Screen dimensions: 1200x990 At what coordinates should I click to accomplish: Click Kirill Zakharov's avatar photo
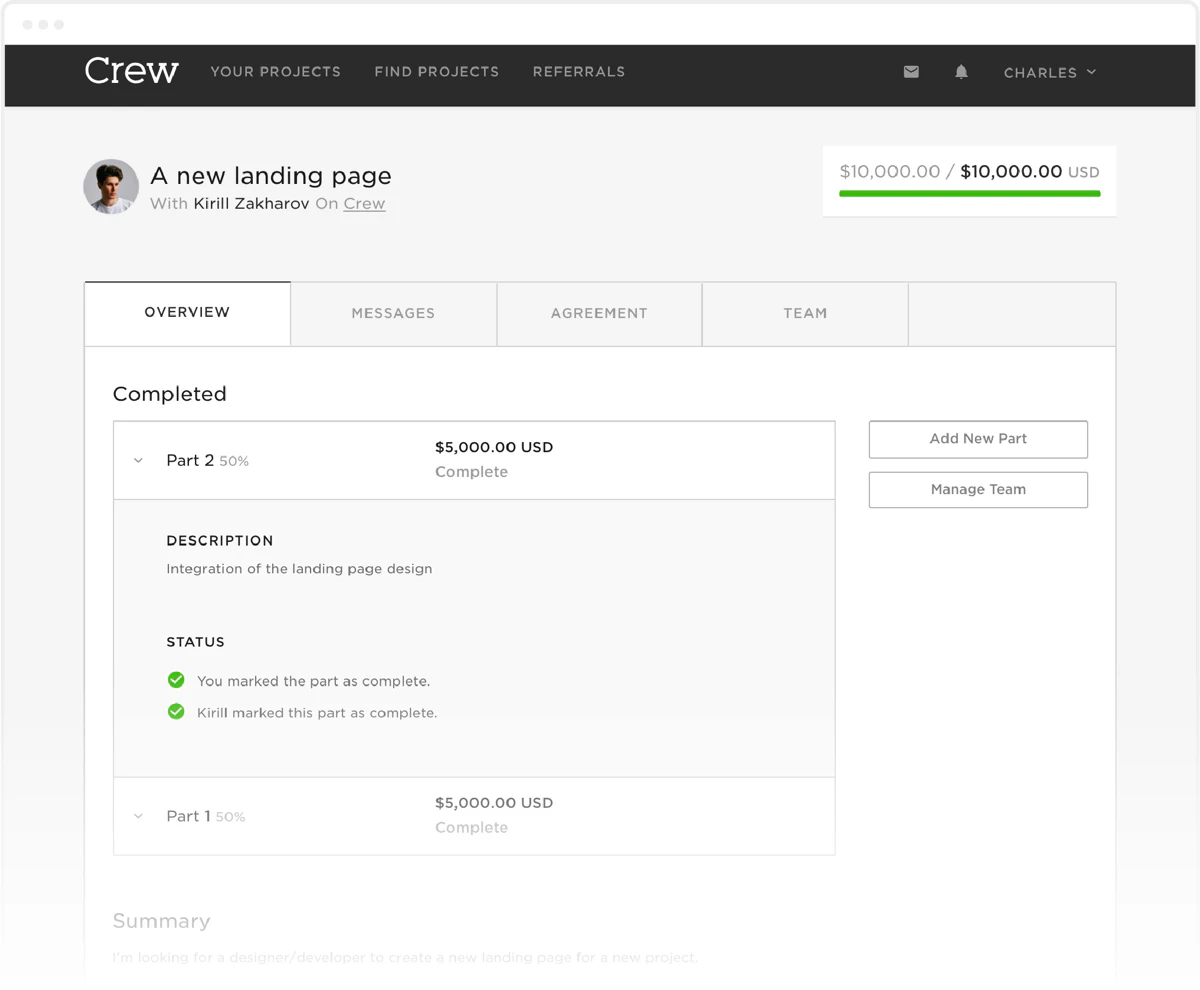(x=111, y=186)
